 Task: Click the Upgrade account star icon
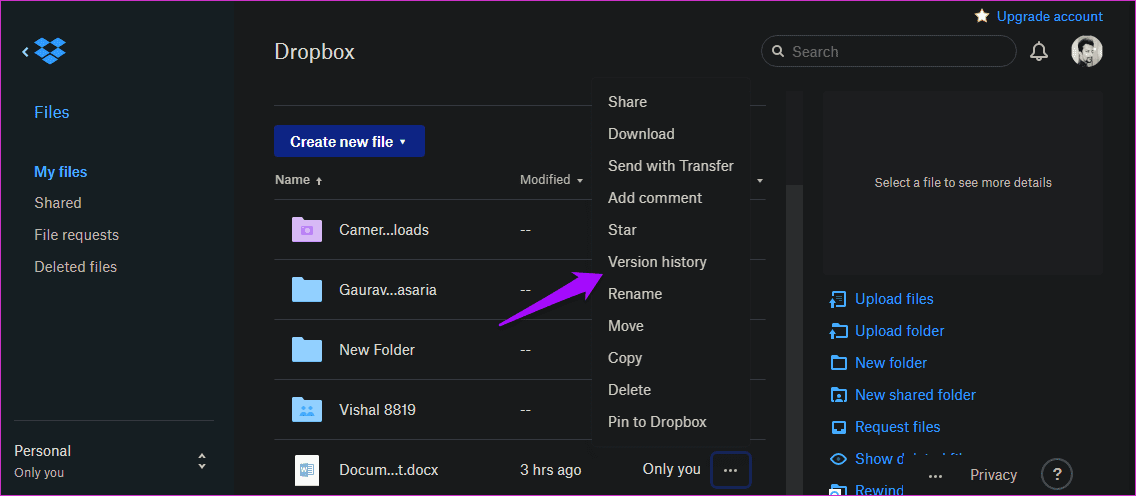click(982, 16)
